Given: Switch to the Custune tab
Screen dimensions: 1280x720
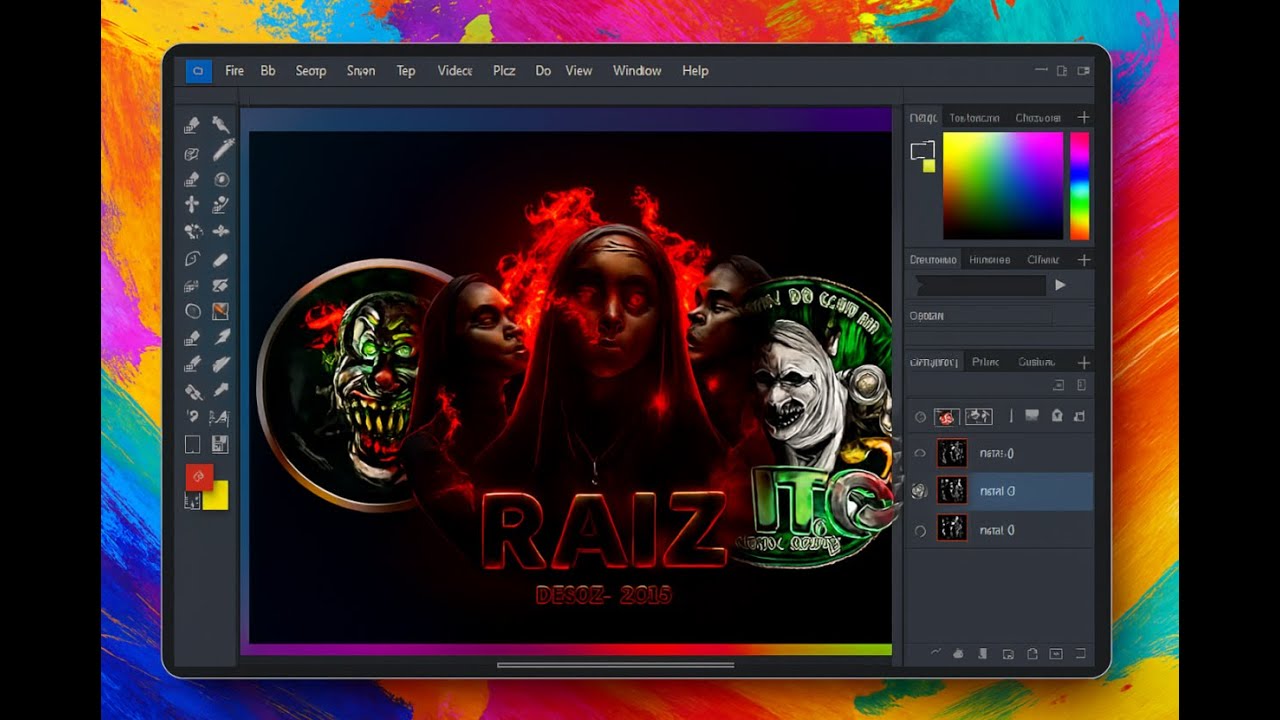Looking at the screenshot, I should tap(1036, 362).
